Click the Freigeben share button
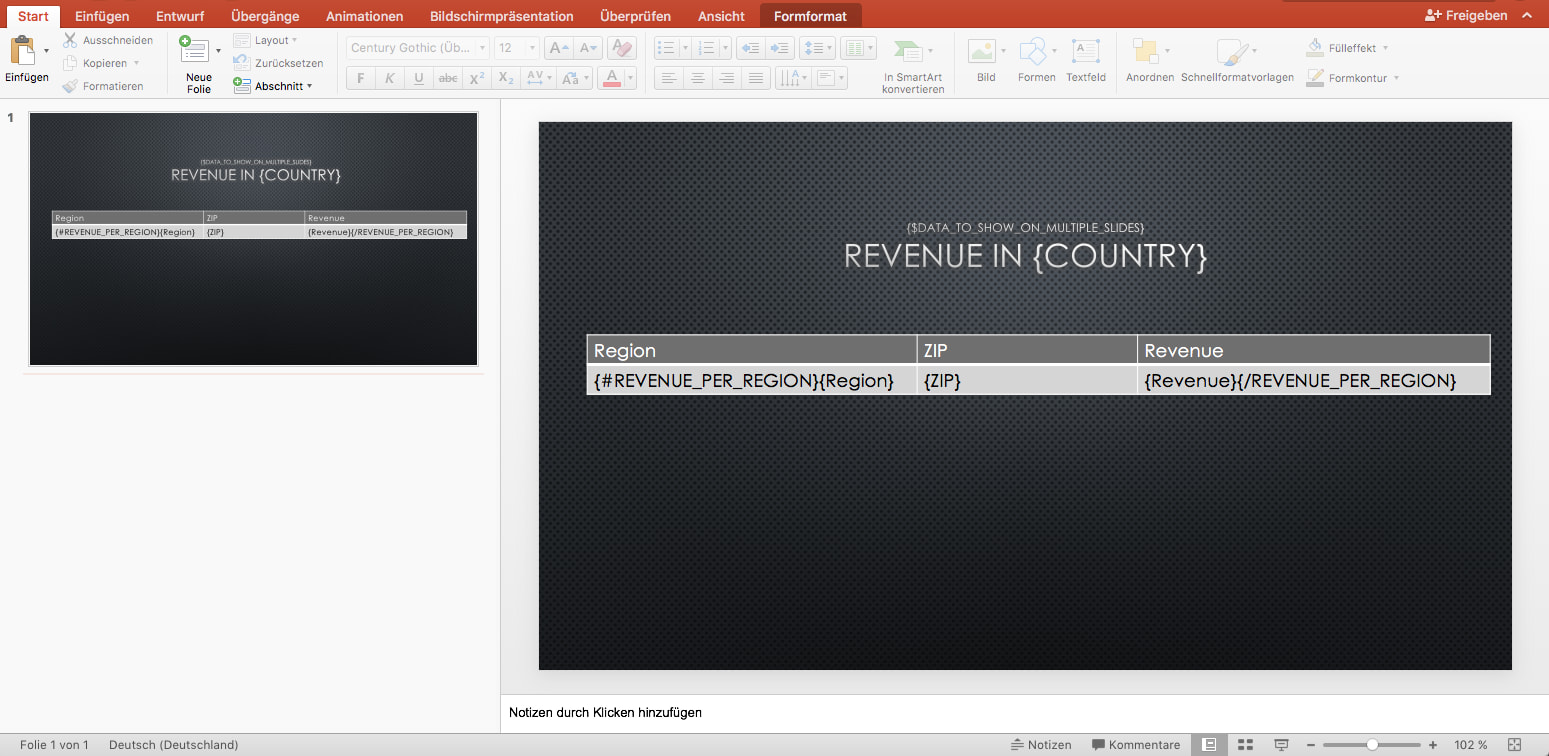Screen dimensions: 1549x756 1466,15
